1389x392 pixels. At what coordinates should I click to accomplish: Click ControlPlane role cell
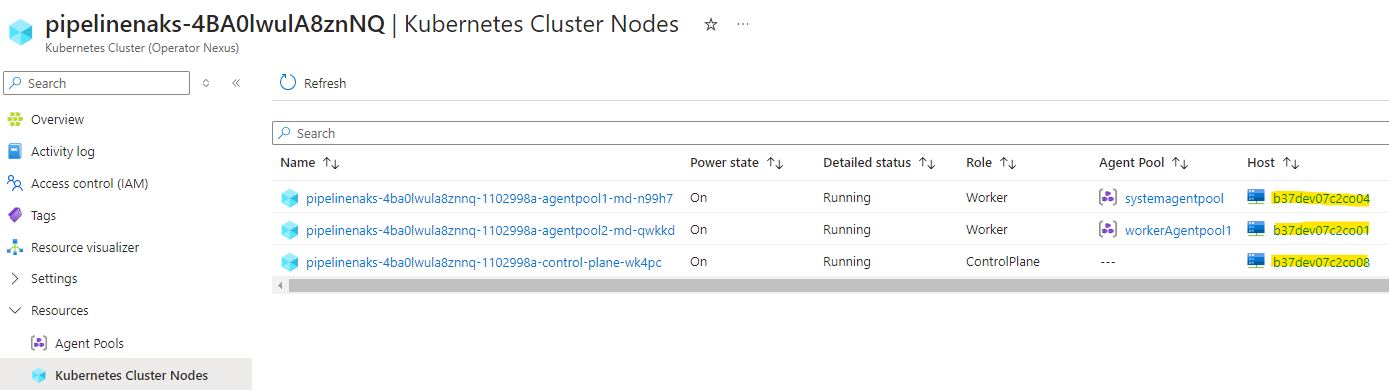(1003, 262)
